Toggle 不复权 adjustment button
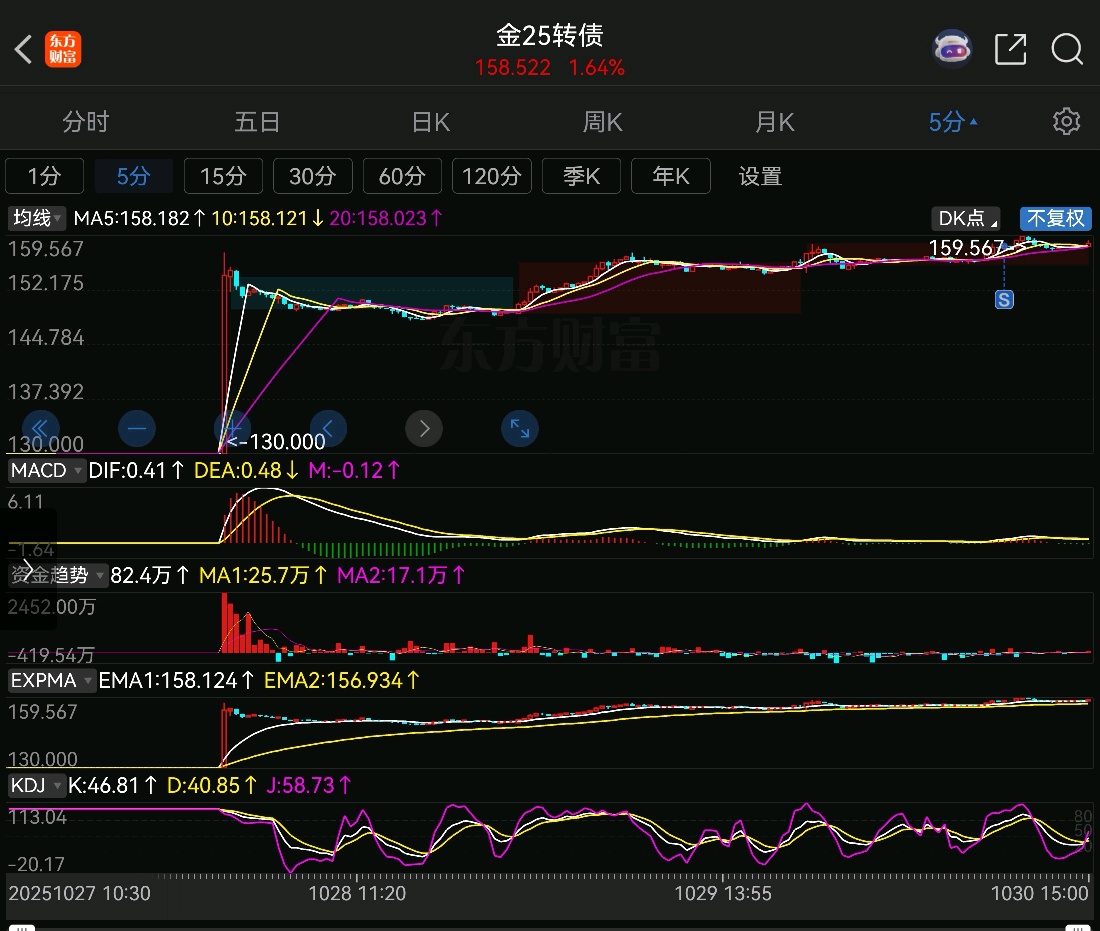This screenshot has width=1100, height=931. [x=1055, y=218]
